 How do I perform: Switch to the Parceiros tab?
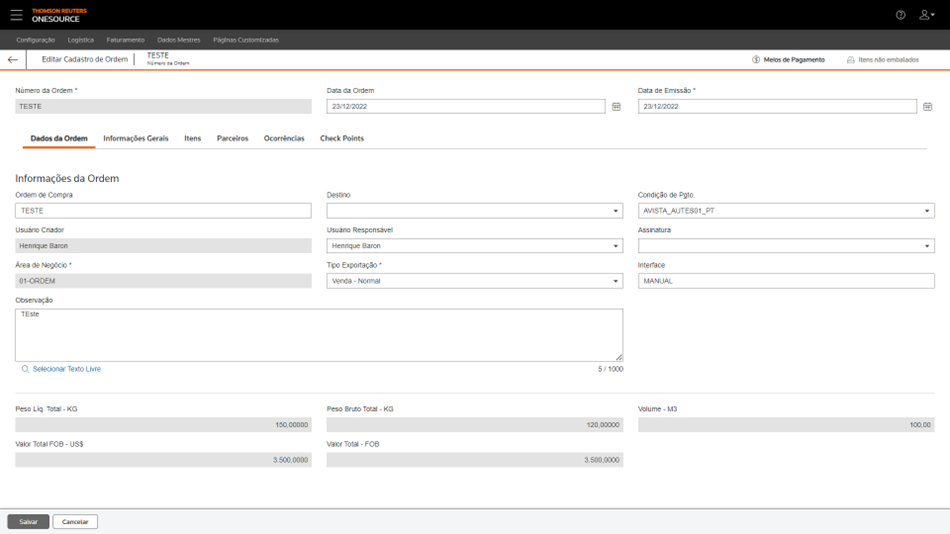point(233,139)
